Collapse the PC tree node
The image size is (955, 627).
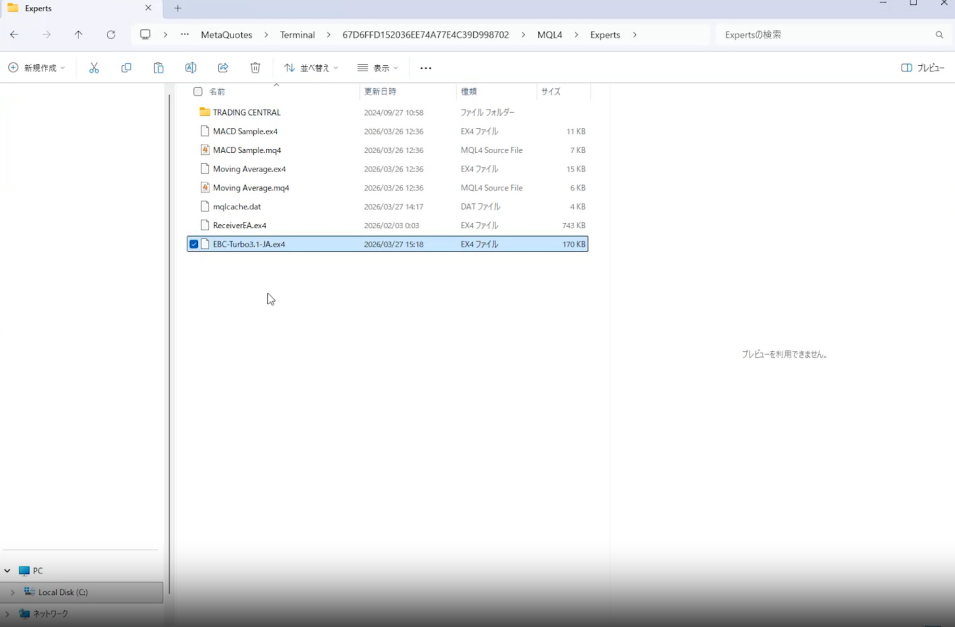click(x=7, y=571)
